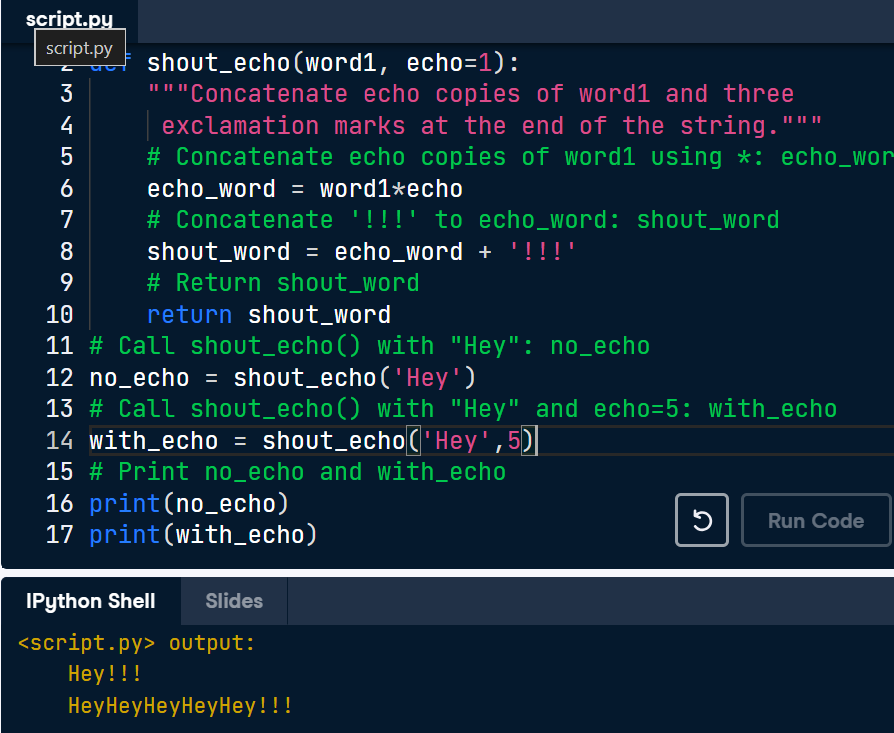Click line number 17 in the gutter
This screenshot has width=894, height=733.
[59, 534]
